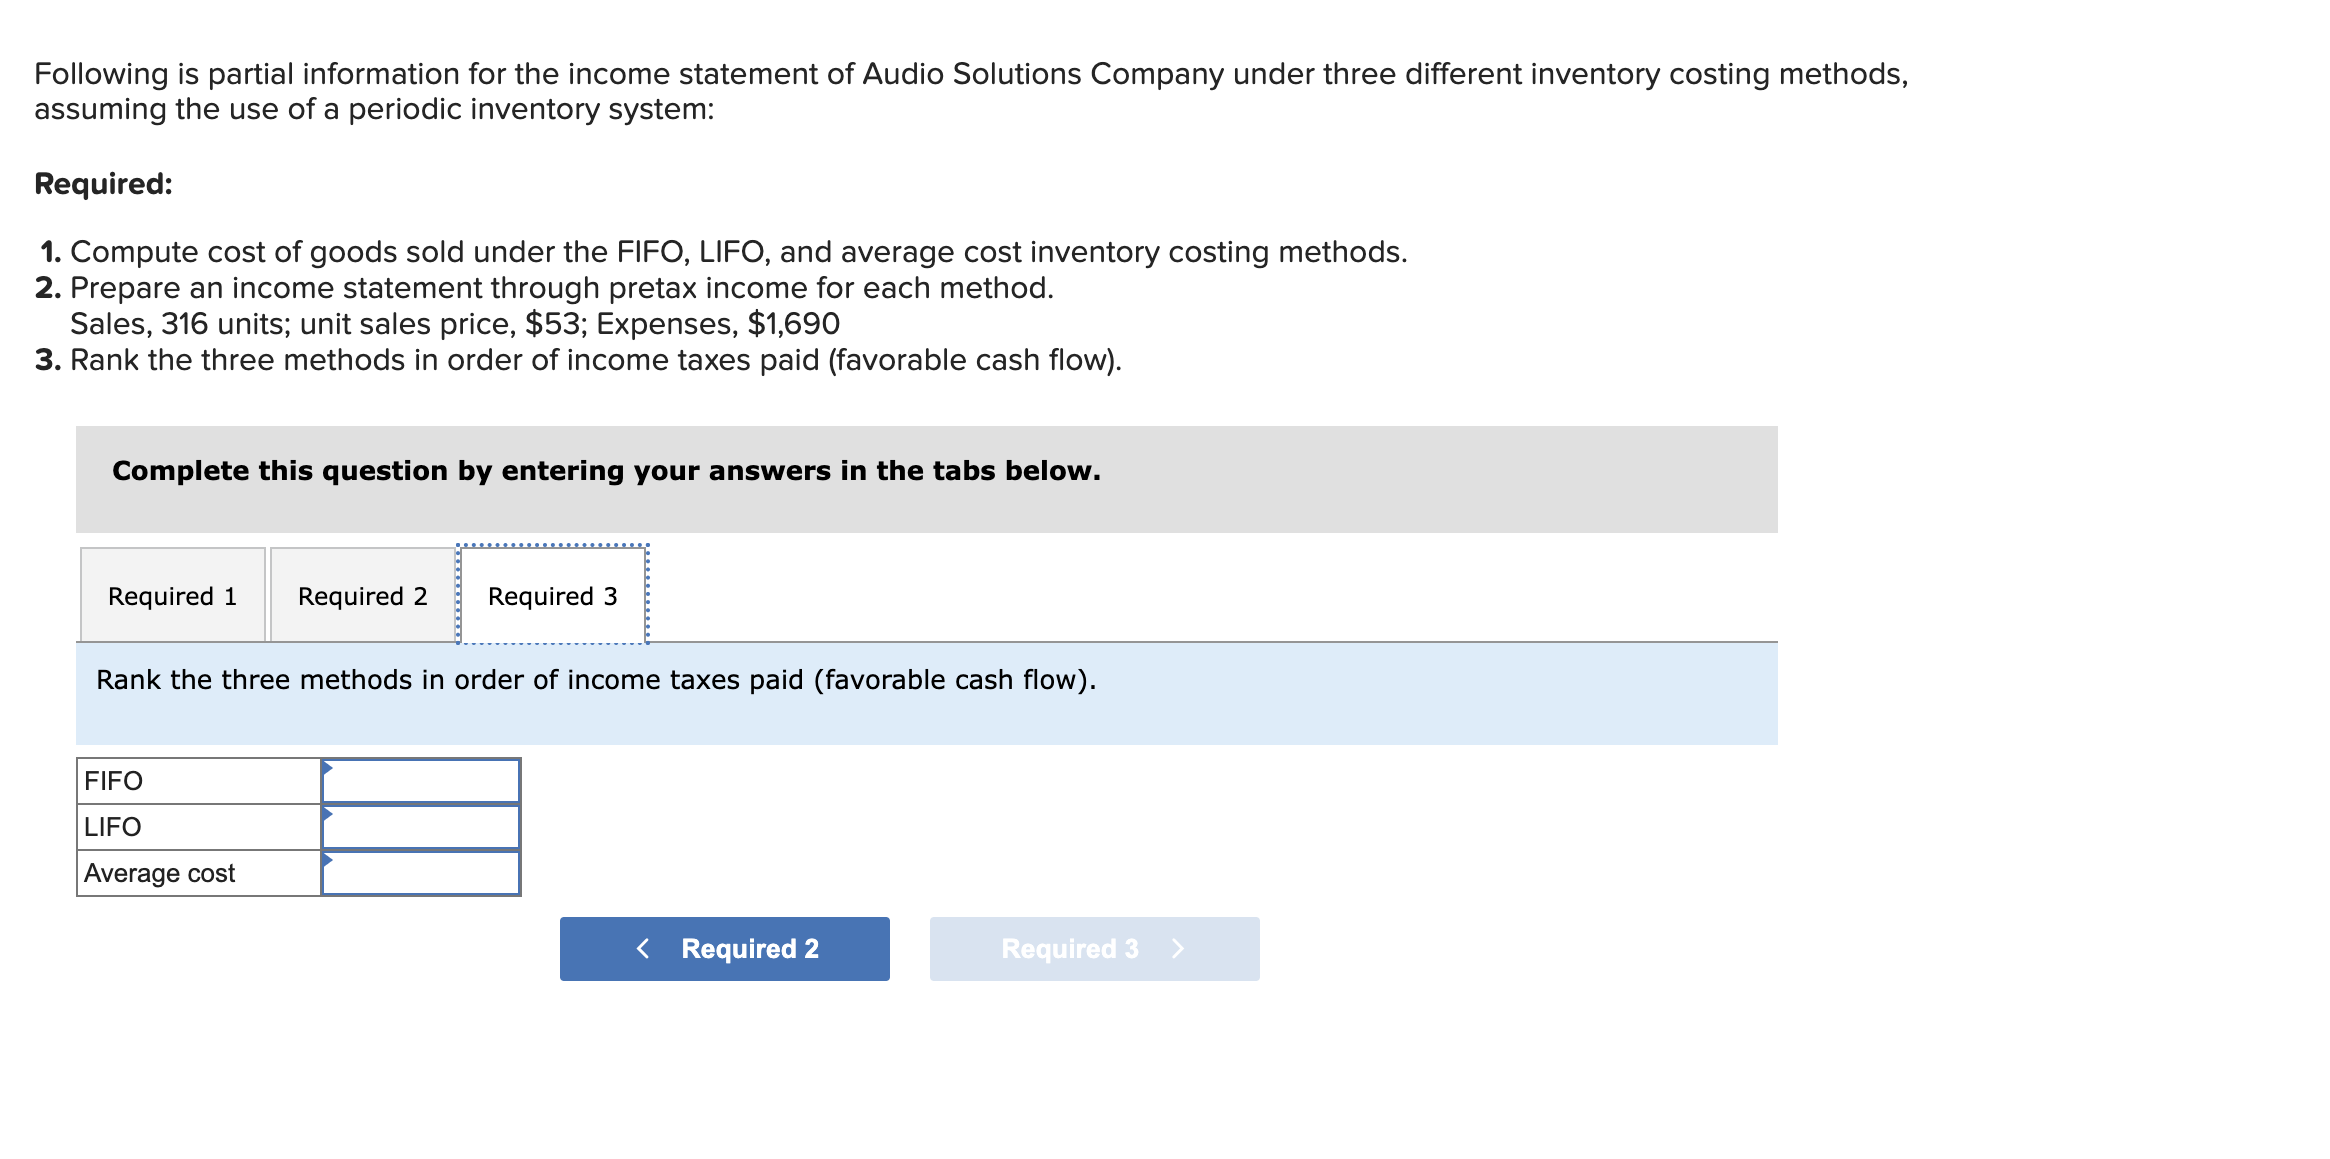The height and width of the screenshot is (1159, 2330).
Task: Open the Average cost rank dropdown
Action: pyautogui.click(x=421, y=873)
